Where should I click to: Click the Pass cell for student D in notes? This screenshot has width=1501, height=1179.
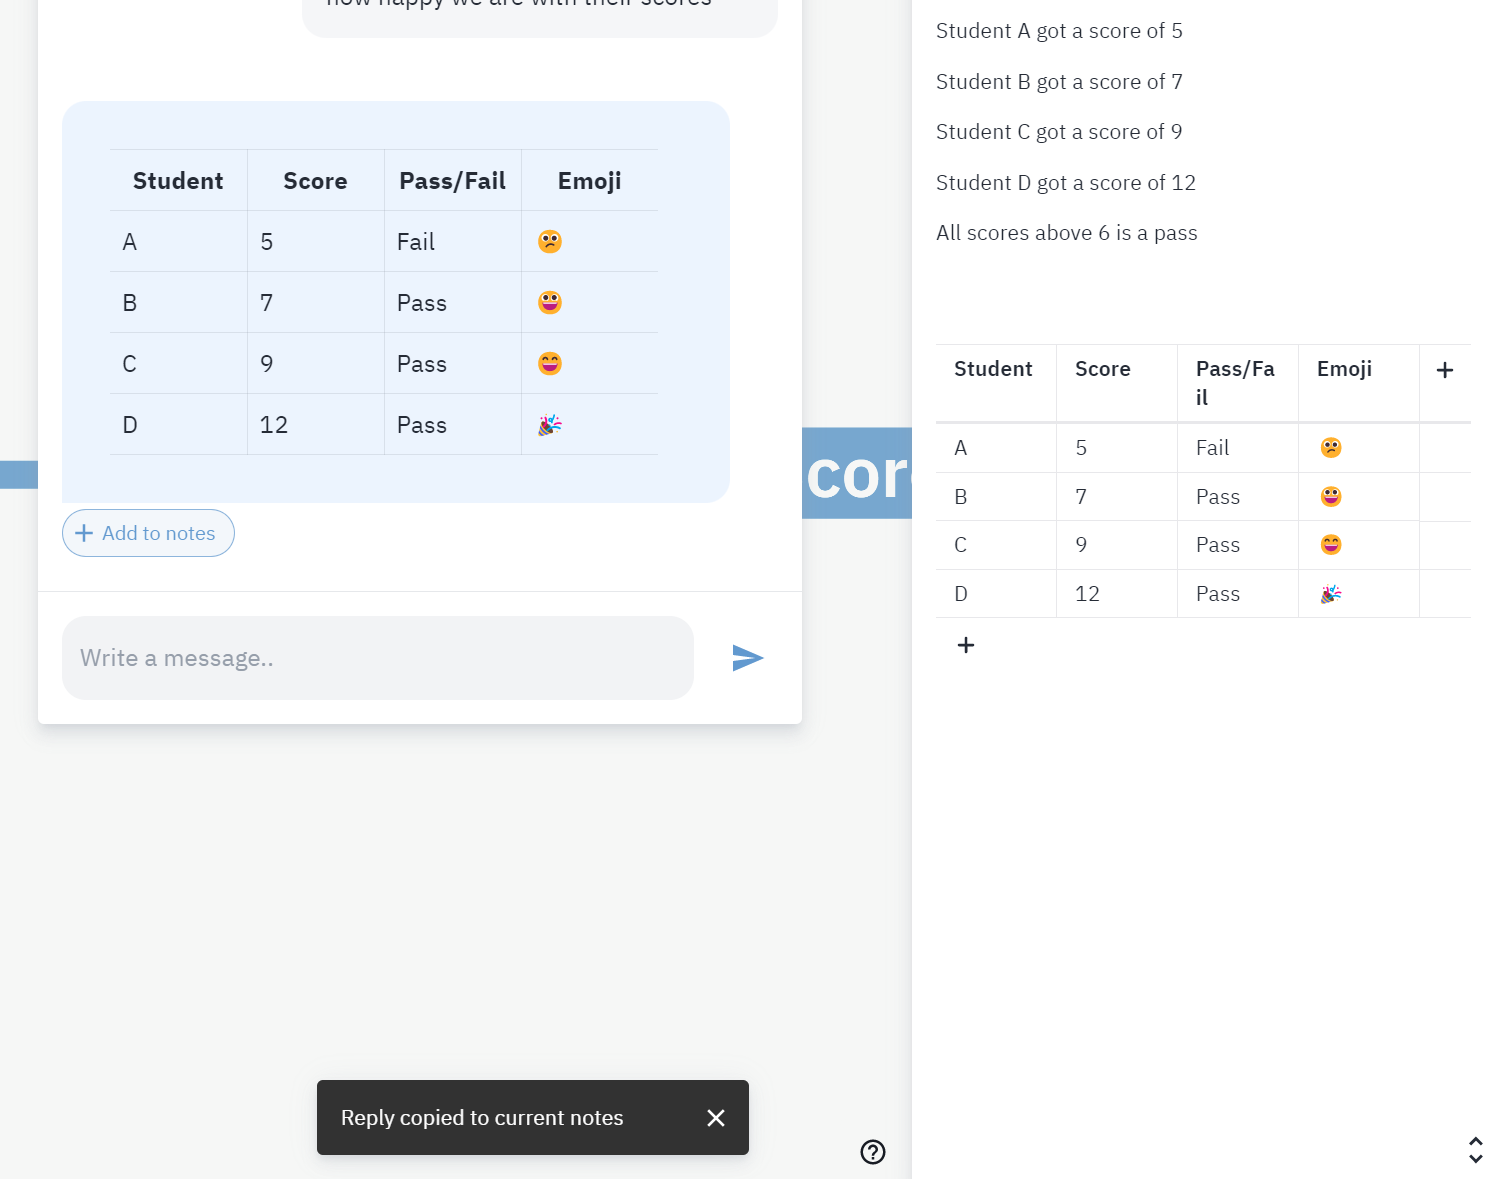pyautogui.click(x=1238, y=594)
